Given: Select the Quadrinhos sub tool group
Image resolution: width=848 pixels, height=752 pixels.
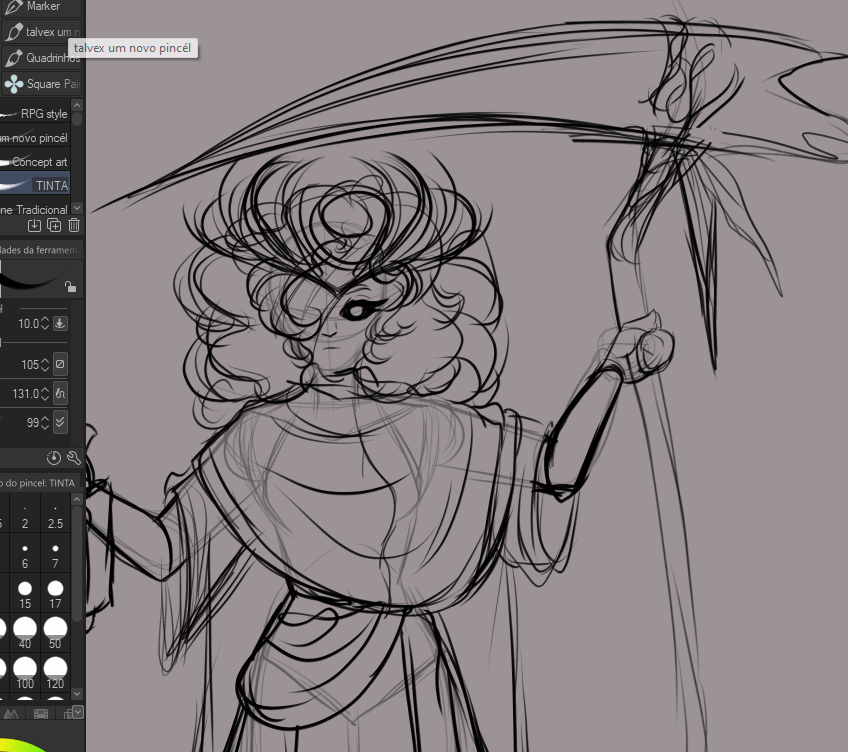Looking at the screenshot, I should tap(41, 57).
